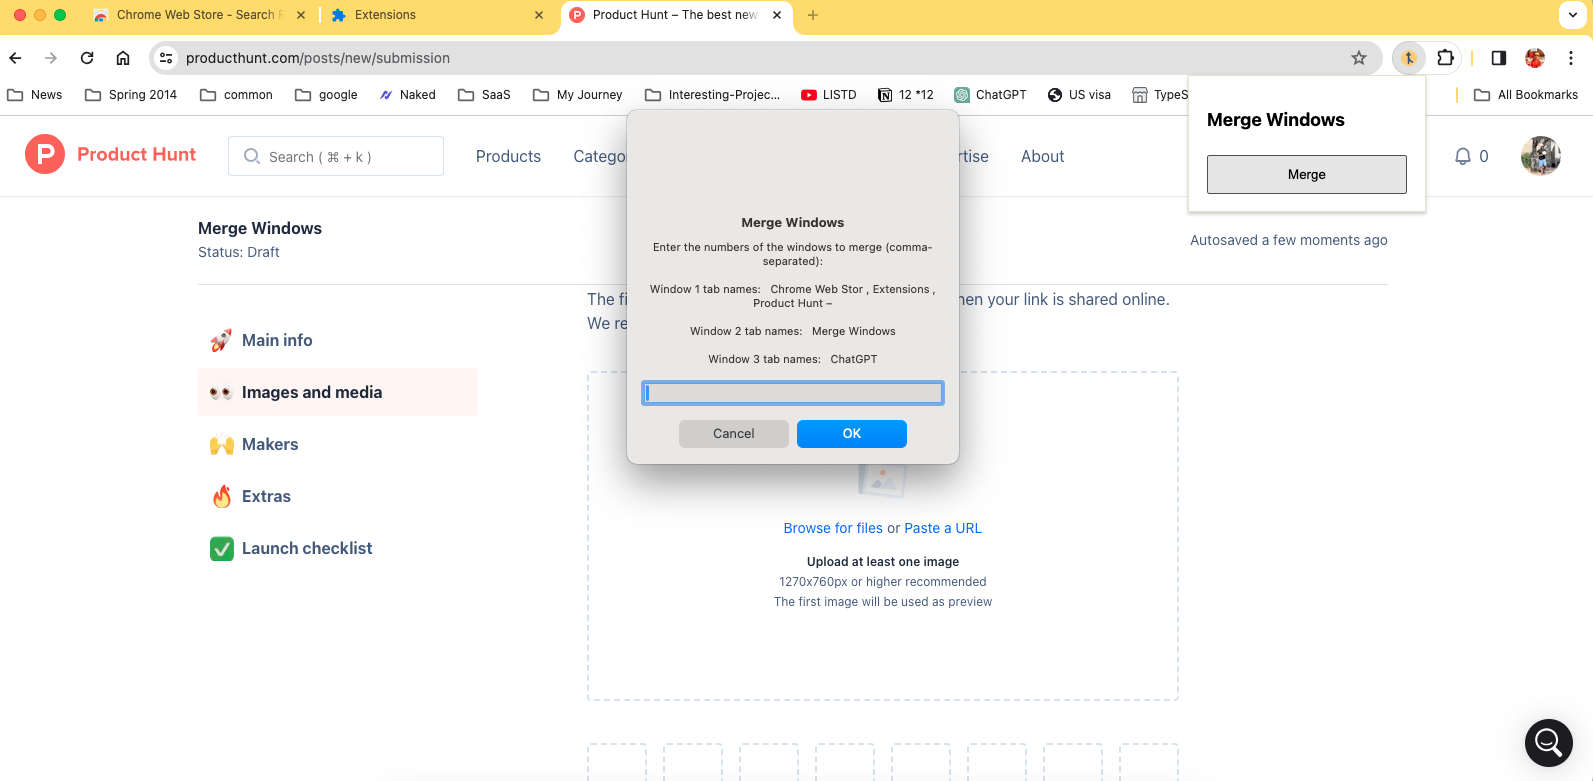Open the Naked bookmark
The image size is (1593, 781).
(407, 95)
